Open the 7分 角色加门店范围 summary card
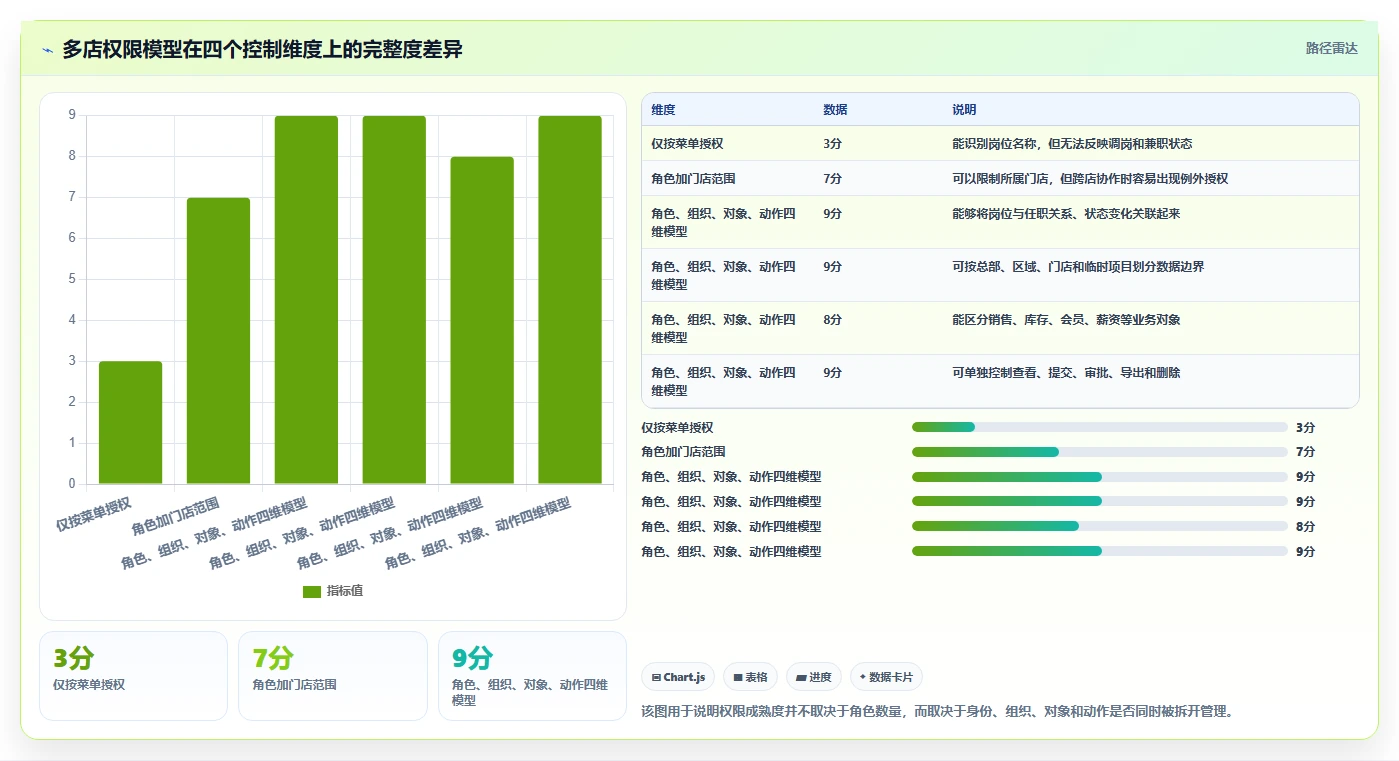 tap(332, 676)
